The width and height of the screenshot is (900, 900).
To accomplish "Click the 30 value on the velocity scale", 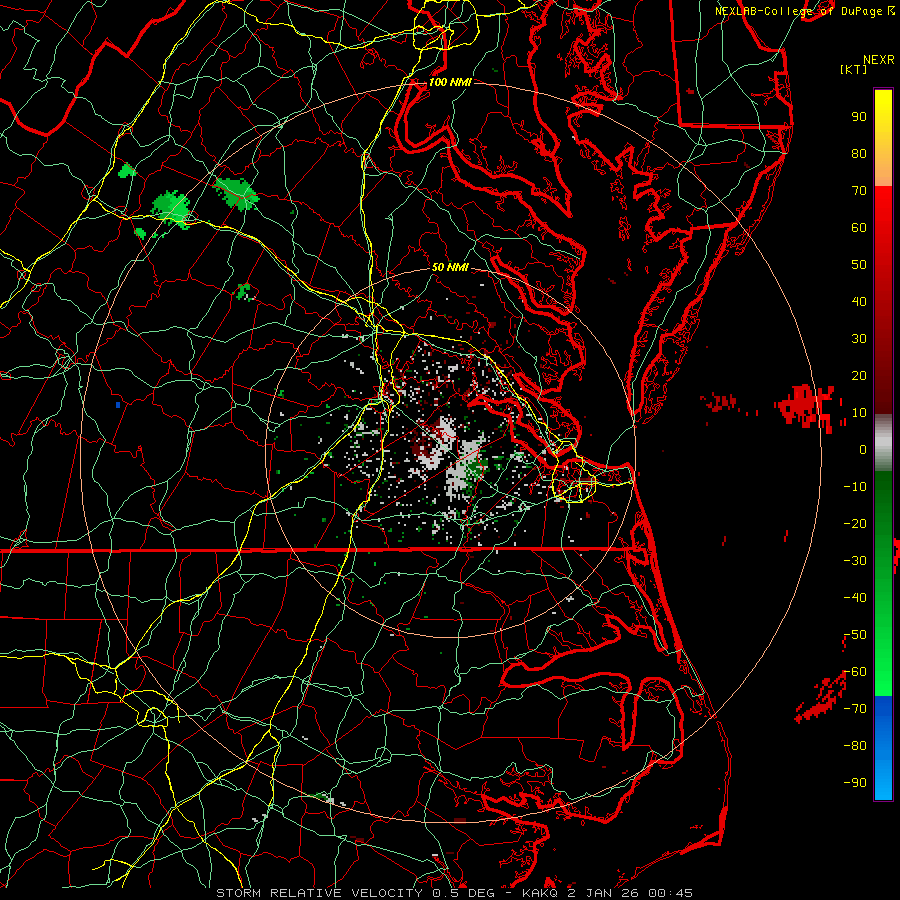I will pyautogui.click(x=859, y=339).
